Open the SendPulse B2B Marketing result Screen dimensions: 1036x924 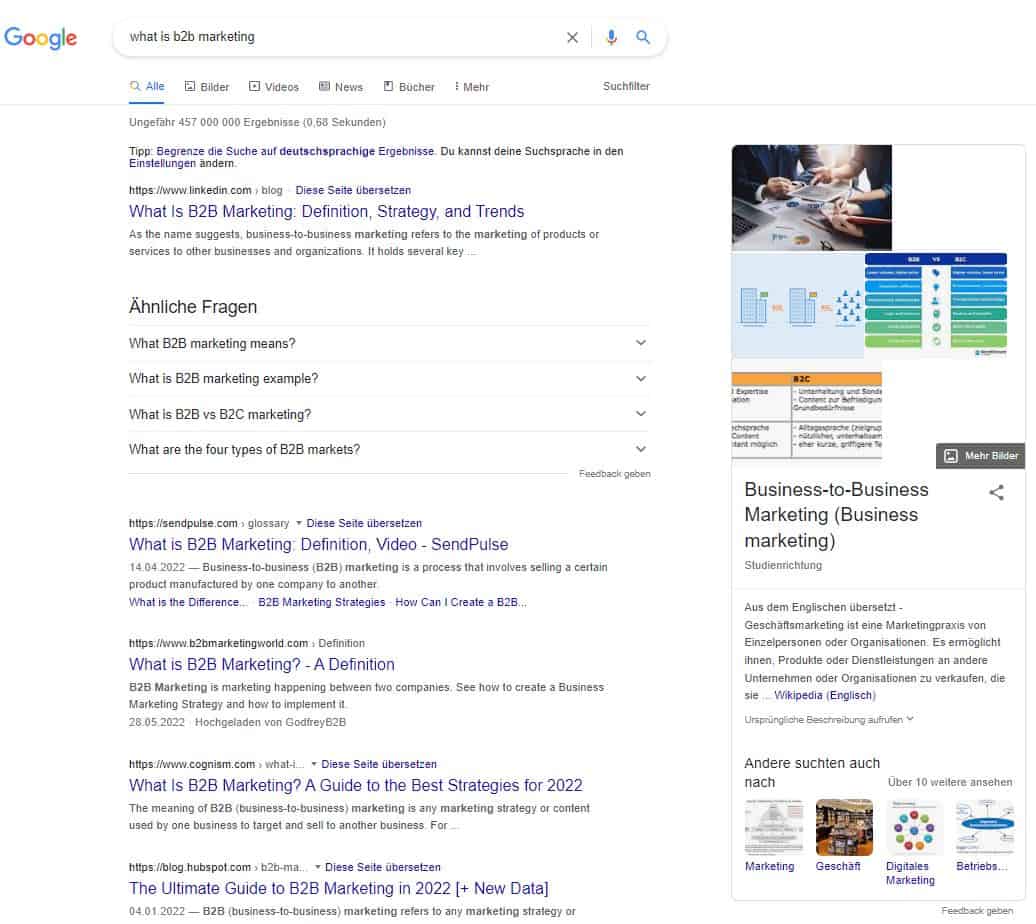pyautogui.click(x=318, y=545)
